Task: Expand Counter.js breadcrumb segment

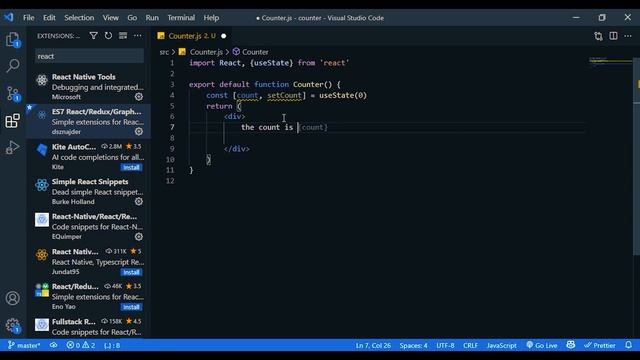Action: tap(206, 52)
